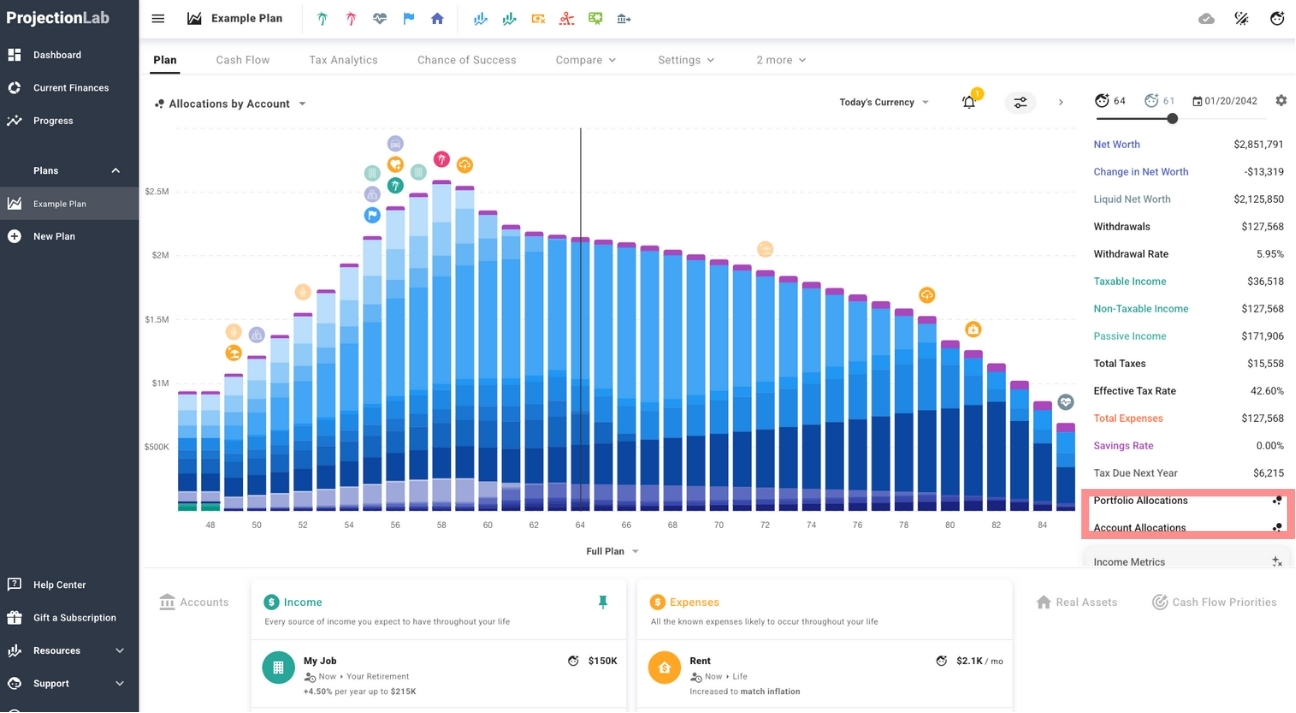Click the green pin icon on Income card
The height and width of the screenshot is (713, 1296).
(602, 602)
